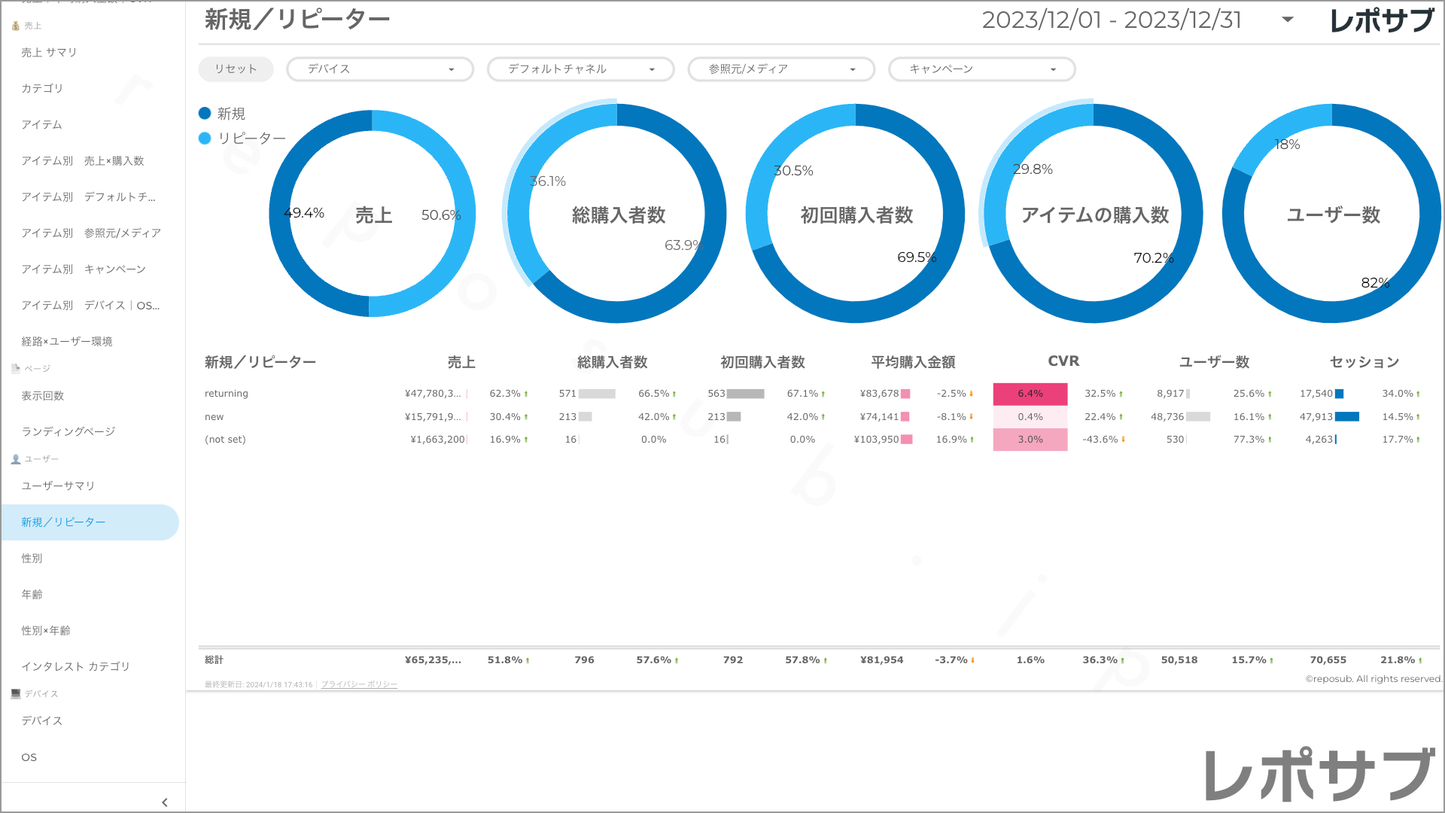Image resolution: width=1445 pixels, height=813 pixels.
Task: Click the 新規 dark blue legend dot
Action: (x=205, y=114)
